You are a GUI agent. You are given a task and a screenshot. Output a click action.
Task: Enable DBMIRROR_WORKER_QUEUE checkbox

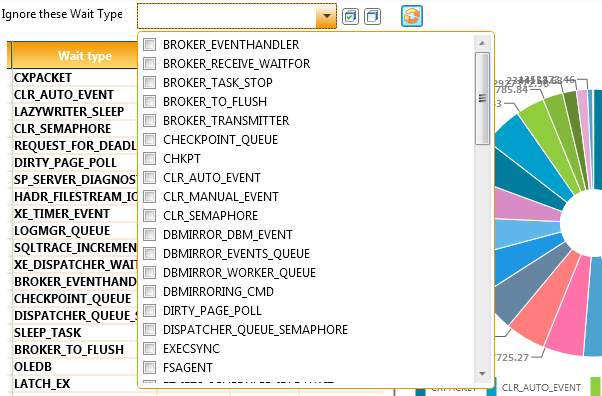click(x=149, y=273)
